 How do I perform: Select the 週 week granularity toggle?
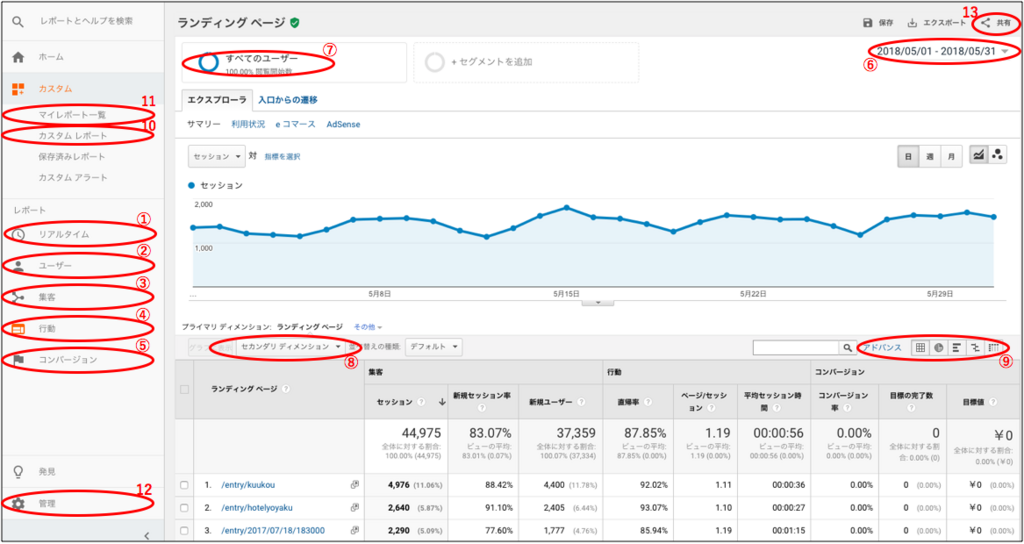(x=929, y=156)
